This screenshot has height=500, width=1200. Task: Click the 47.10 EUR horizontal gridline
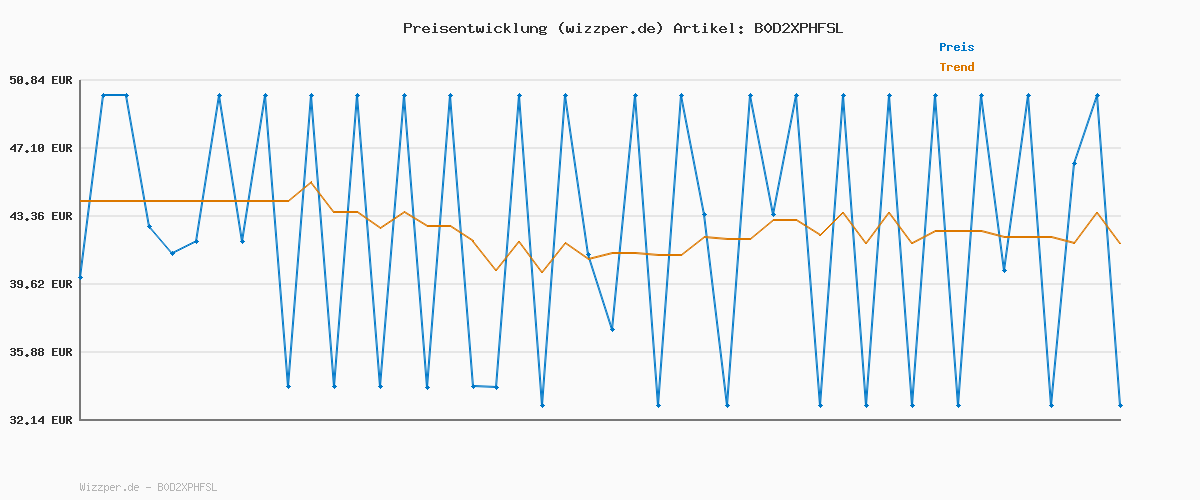point(600,148)
